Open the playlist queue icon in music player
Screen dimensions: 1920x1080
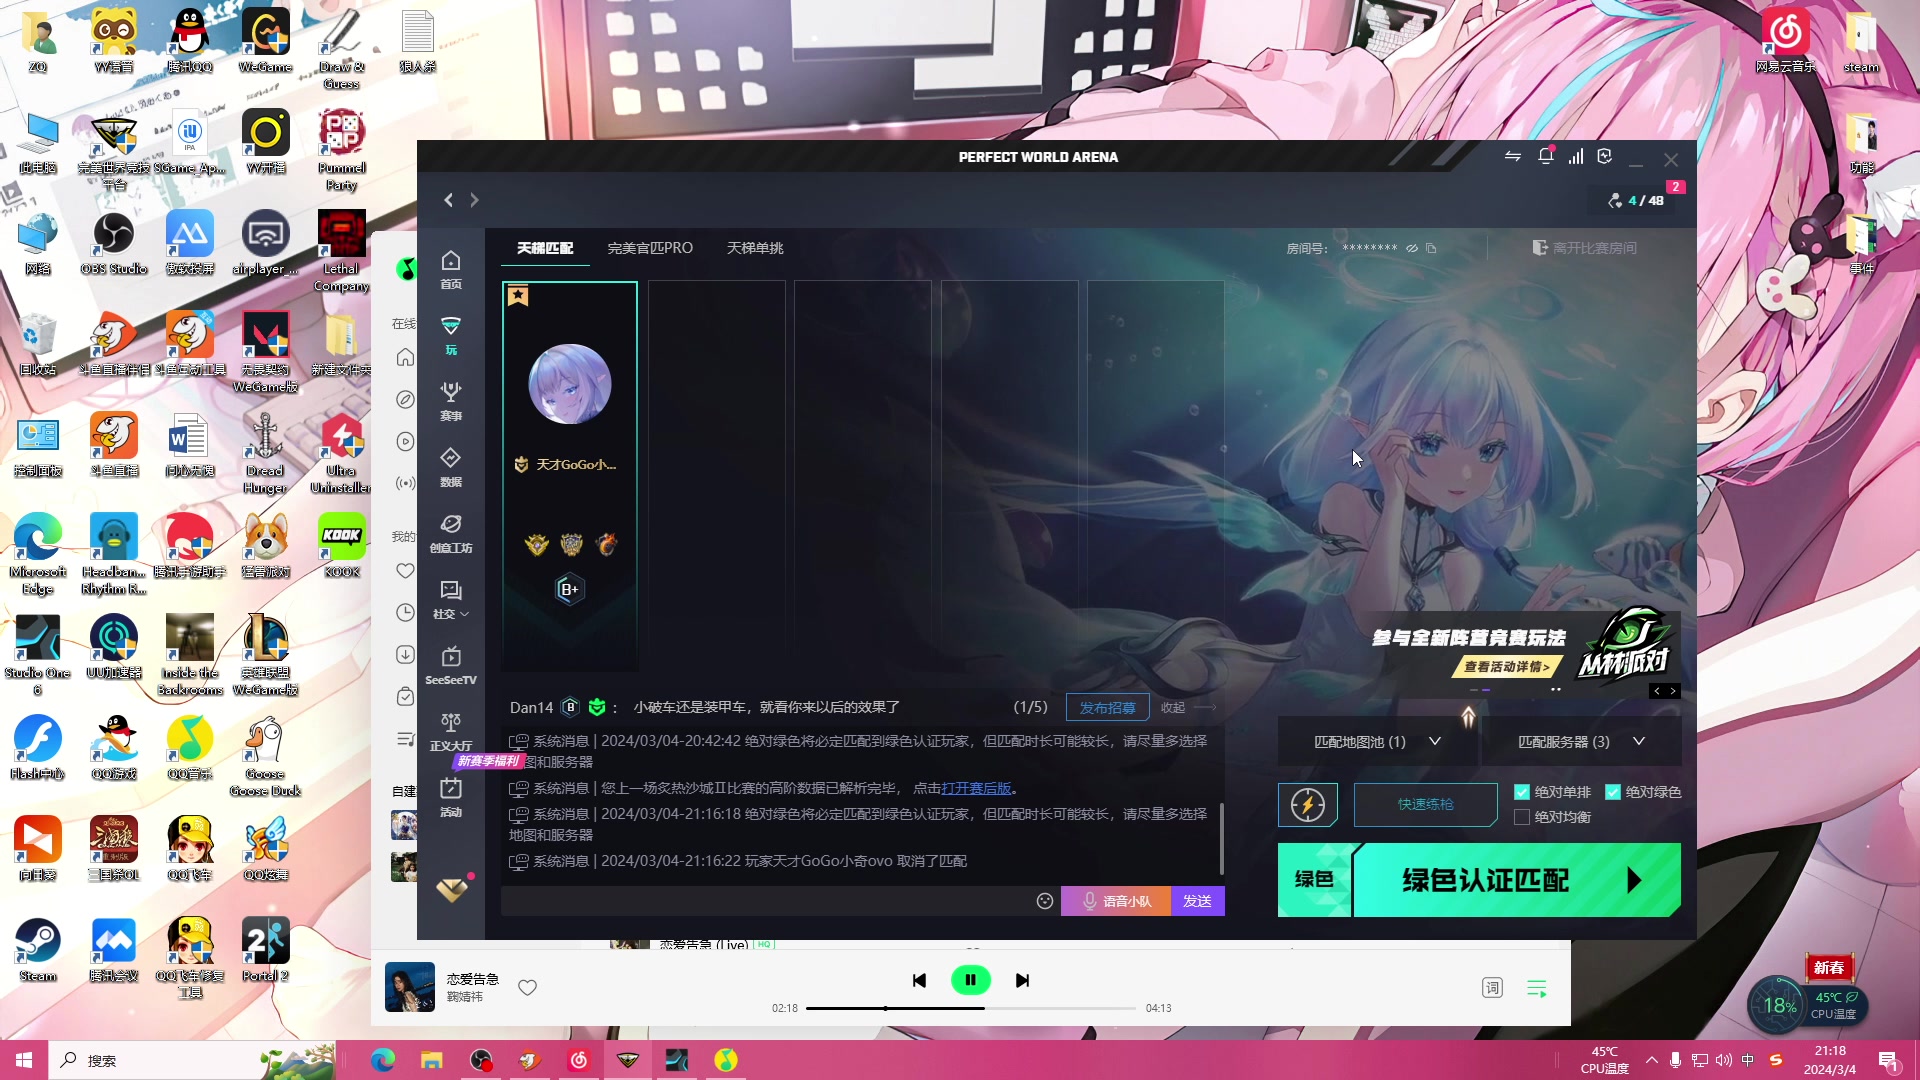coord(1537,988)
